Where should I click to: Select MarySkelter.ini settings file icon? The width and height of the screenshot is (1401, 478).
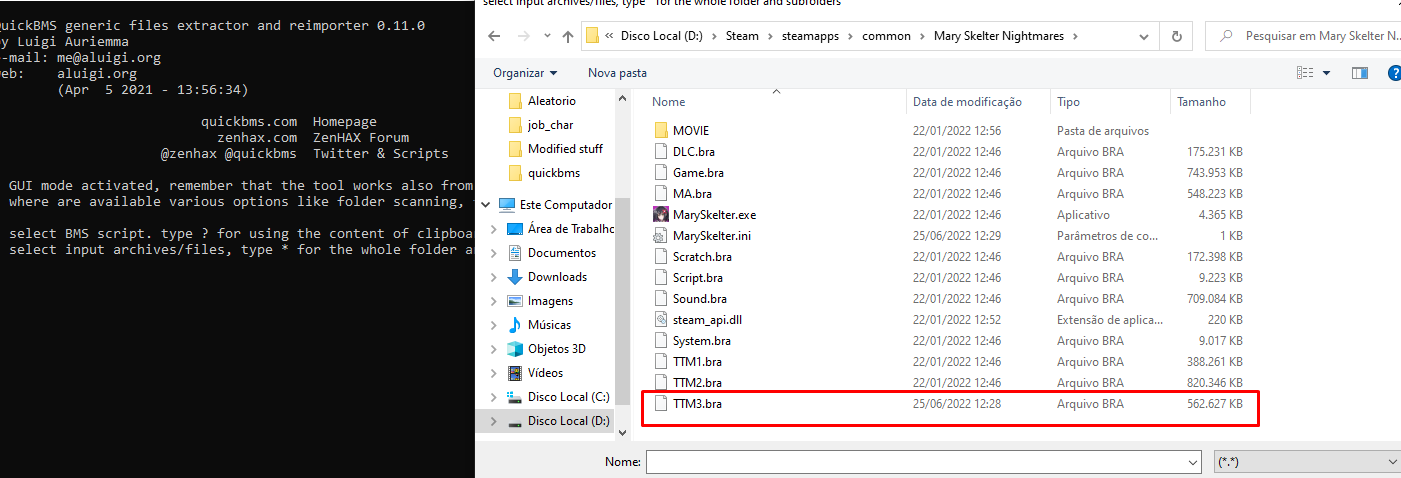point(660,236)
